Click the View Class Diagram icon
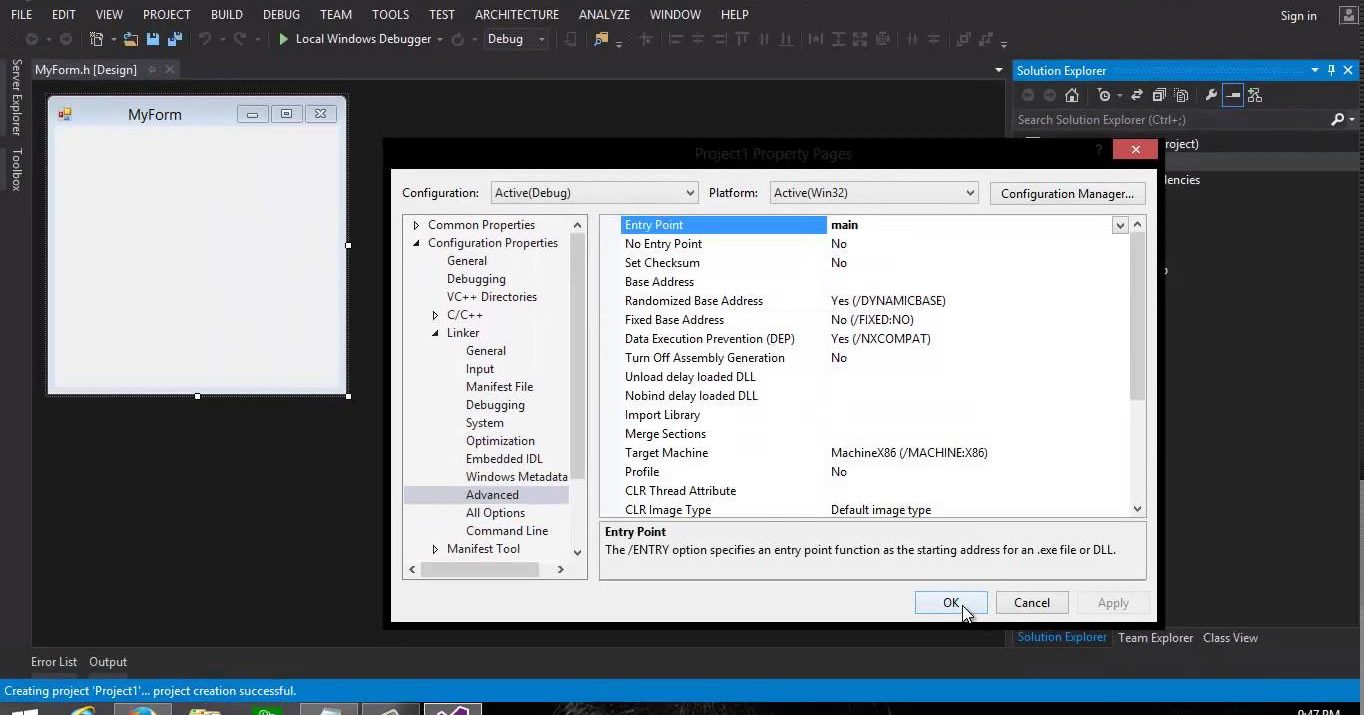 (1255, 95)
